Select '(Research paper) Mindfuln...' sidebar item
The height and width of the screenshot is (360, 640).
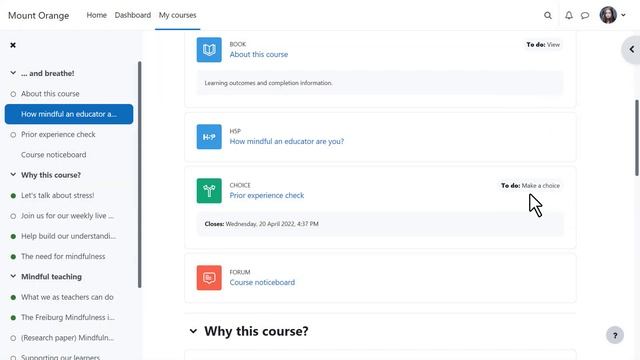click(x=67, y=338)
